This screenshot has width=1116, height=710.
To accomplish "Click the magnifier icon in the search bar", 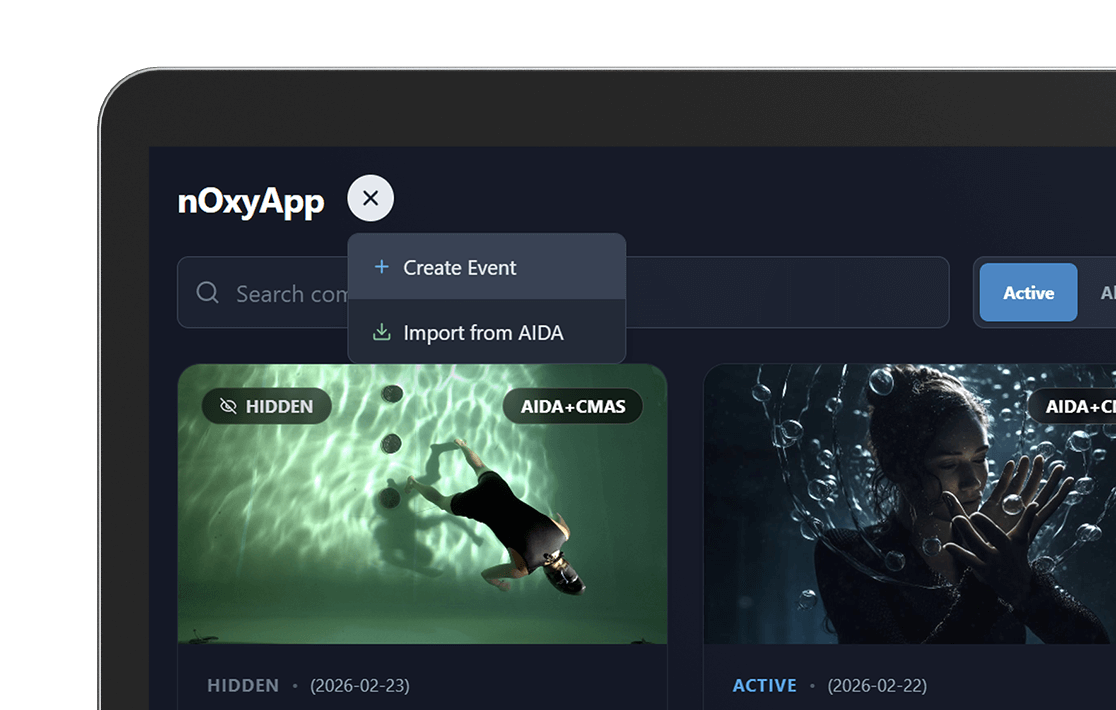I will (208, 293).
